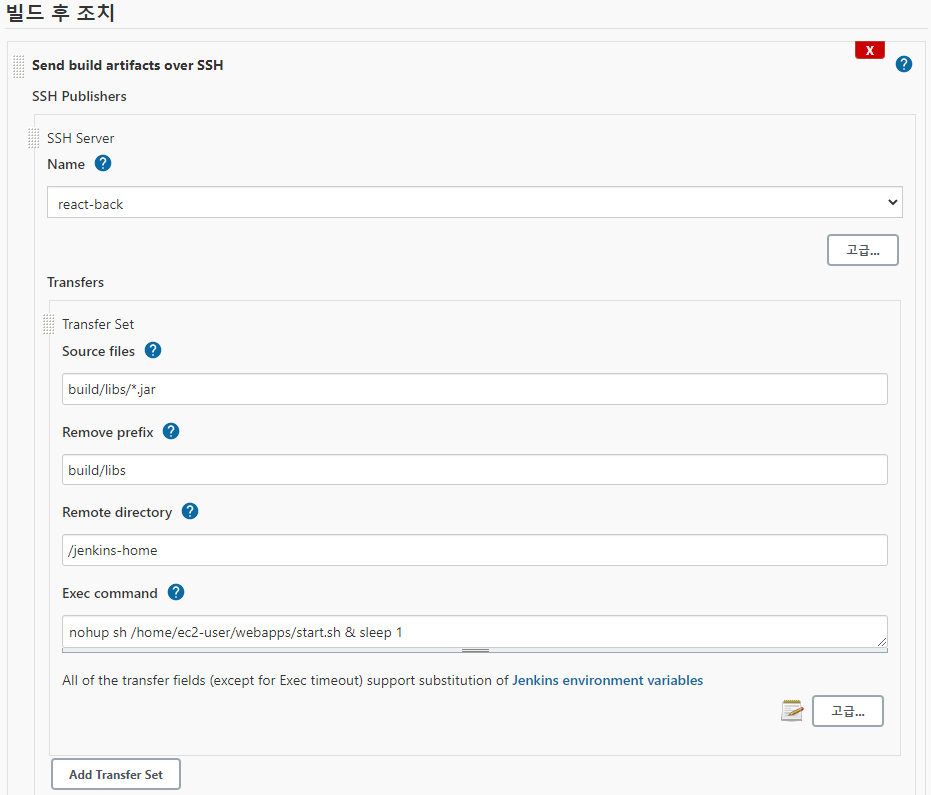Click Add Transfer Set button

[x=116, y=774]
